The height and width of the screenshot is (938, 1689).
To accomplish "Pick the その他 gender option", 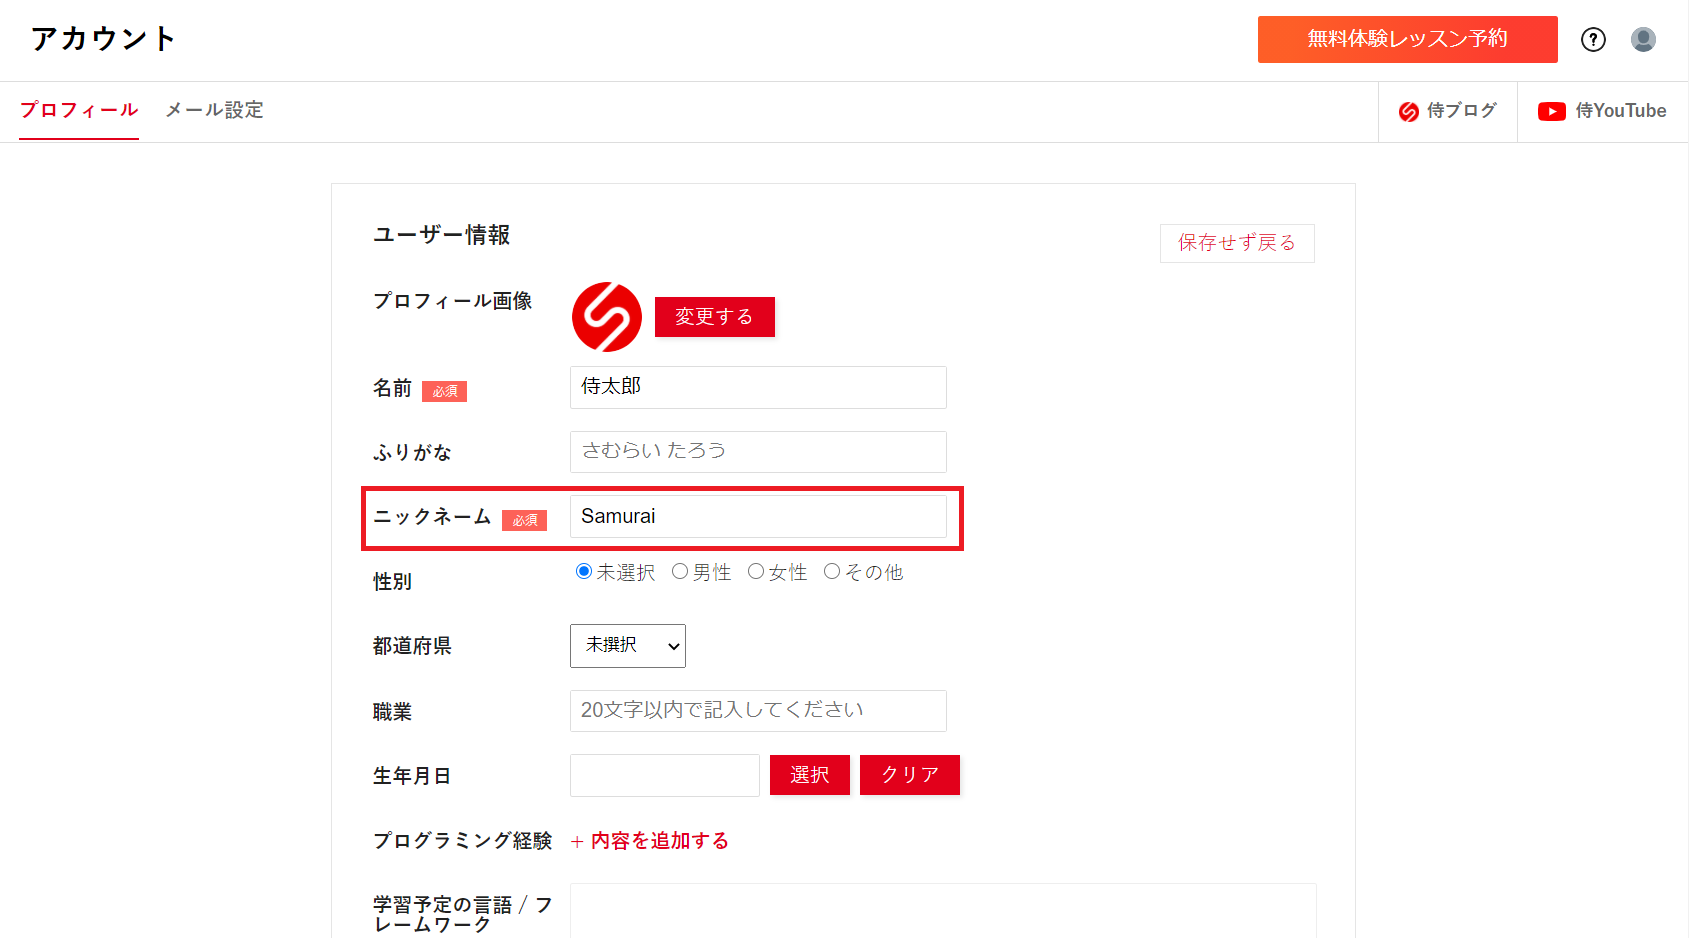I will pyautogui.click(x=832, y=571).
